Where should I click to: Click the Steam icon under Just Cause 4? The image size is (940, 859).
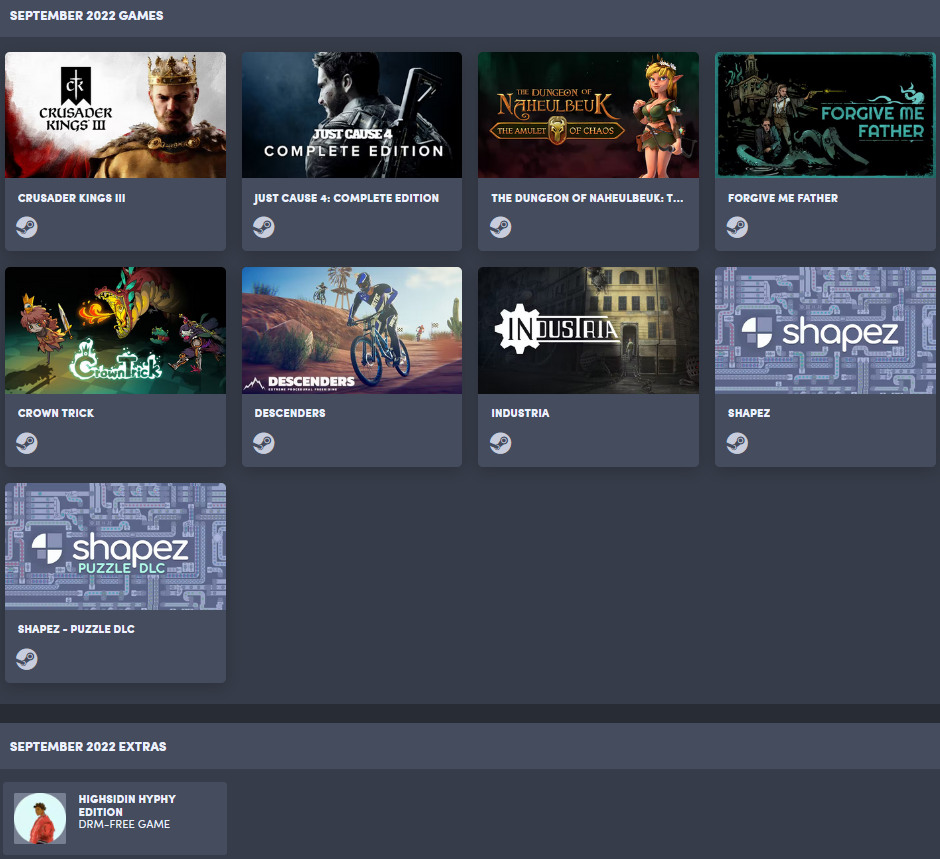[x=264, y=227]
